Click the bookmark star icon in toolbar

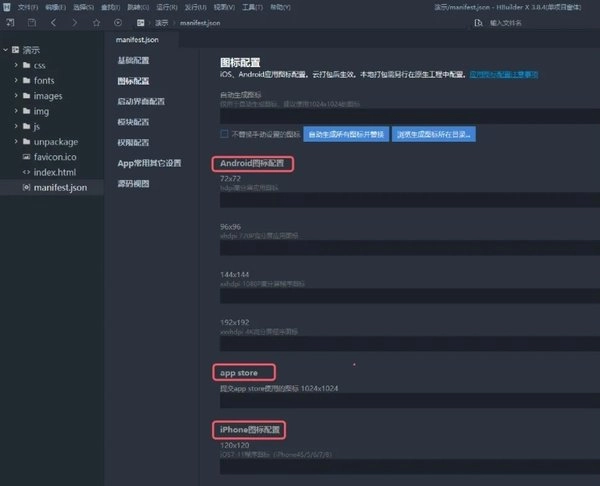[x=96, y=21]
